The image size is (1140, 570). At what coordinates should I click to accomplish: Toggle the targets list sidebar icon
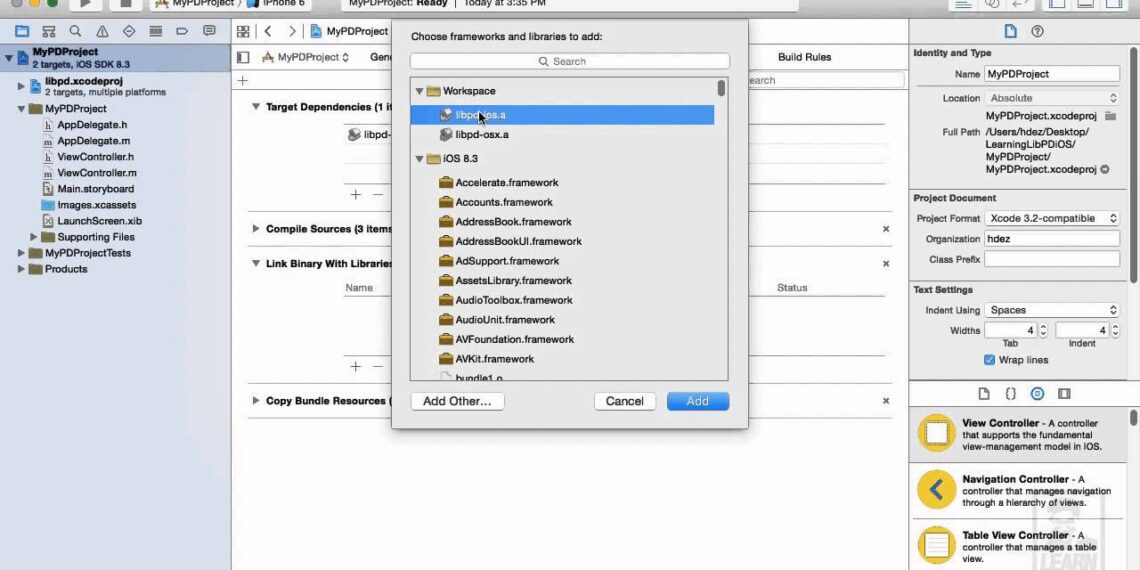pyautogui.click(x=244, y=57)
